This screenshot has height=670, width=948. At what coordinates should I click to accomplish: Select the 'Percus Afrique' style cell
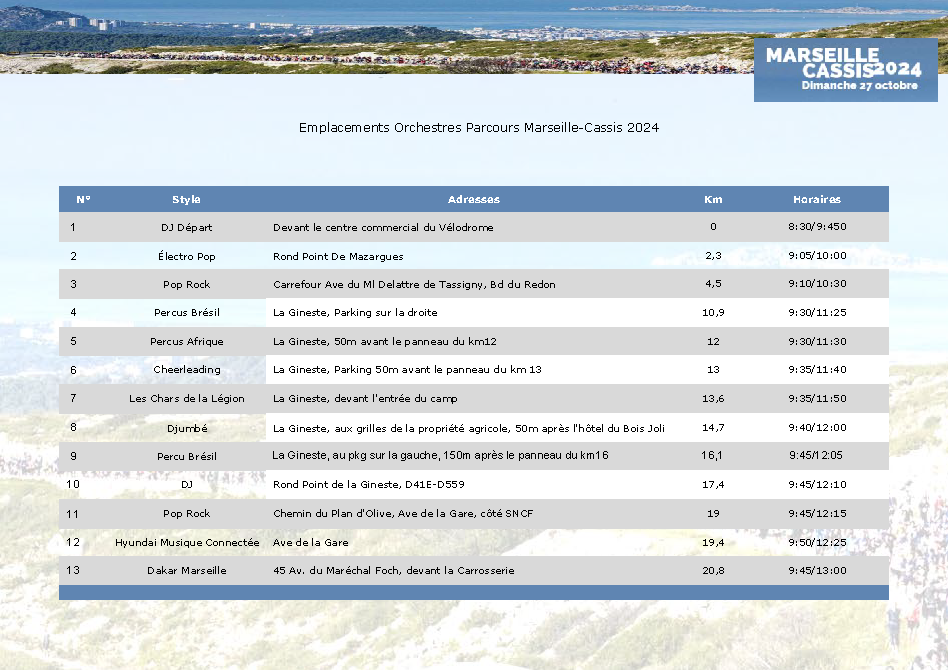[x=186, y=341]
